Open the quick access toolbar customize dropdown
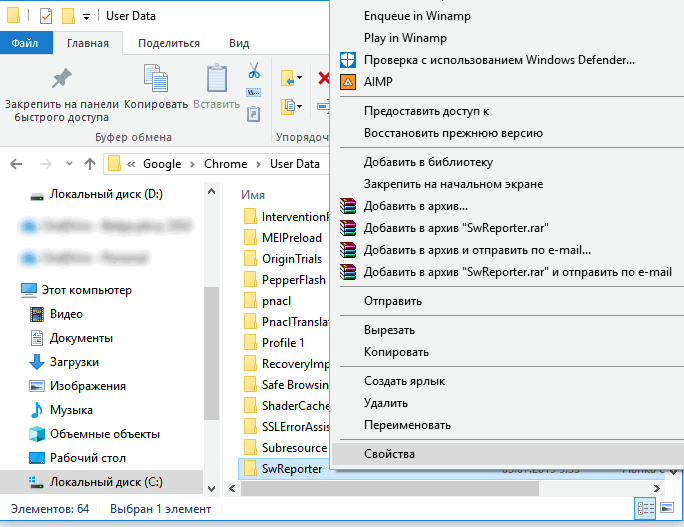 [86, 17]
